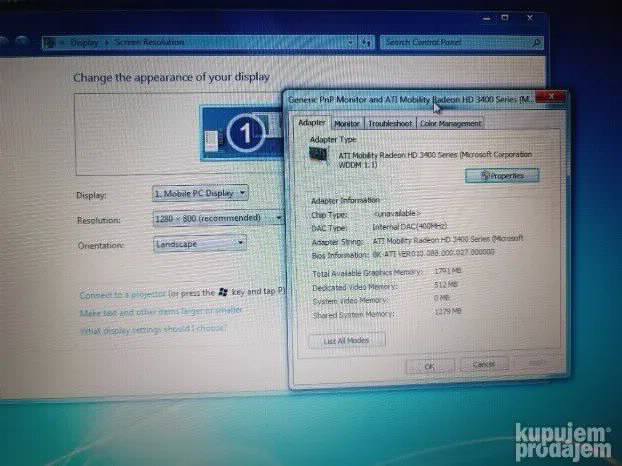Image resolution: width=622 pixels, height=466 pixels.
Task: Select the Bios Information value text
Action: point(434,253)
